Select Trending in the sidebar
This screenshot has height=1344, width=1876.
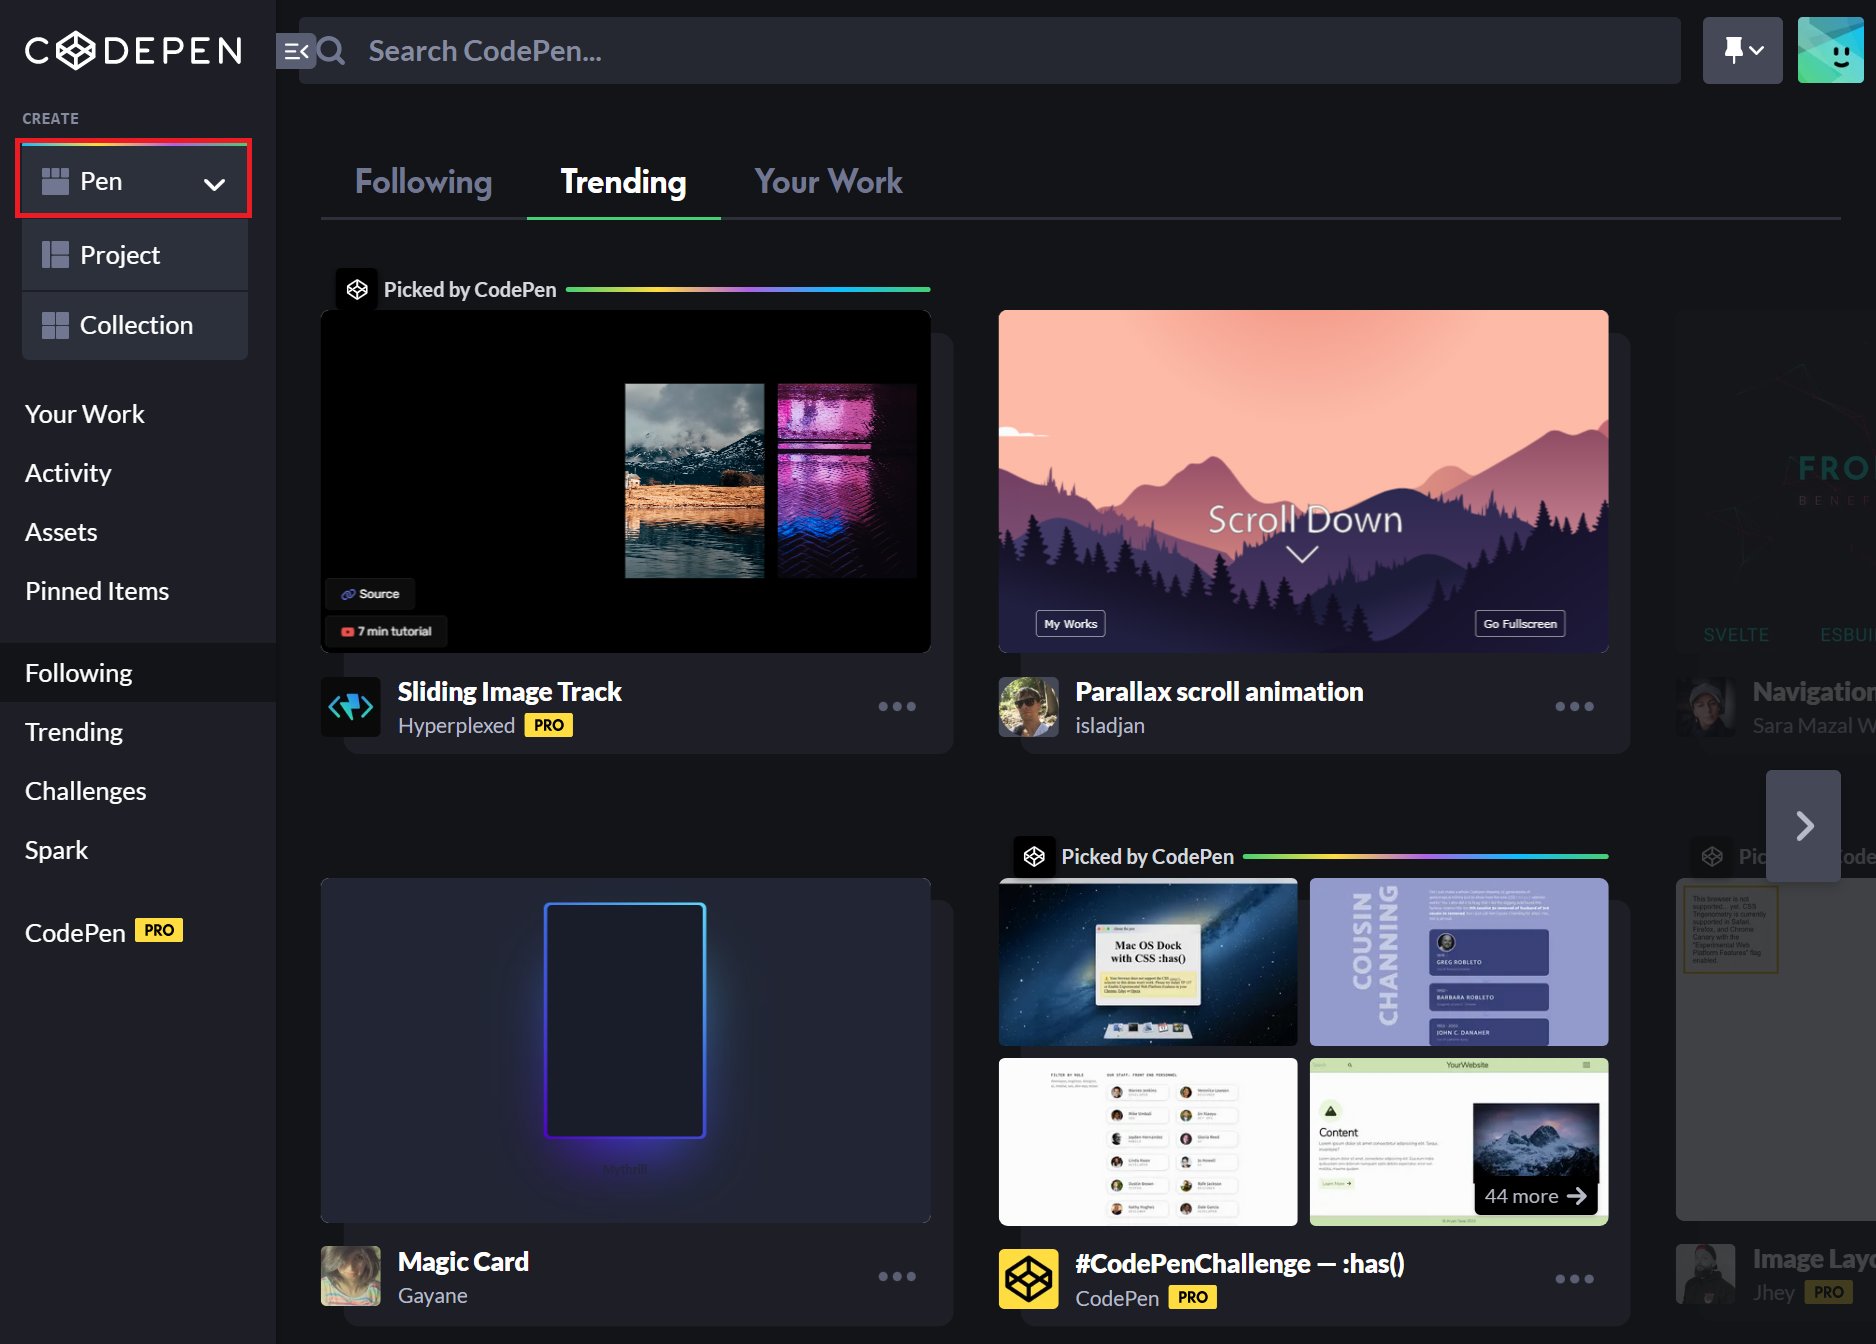[74, 732]
